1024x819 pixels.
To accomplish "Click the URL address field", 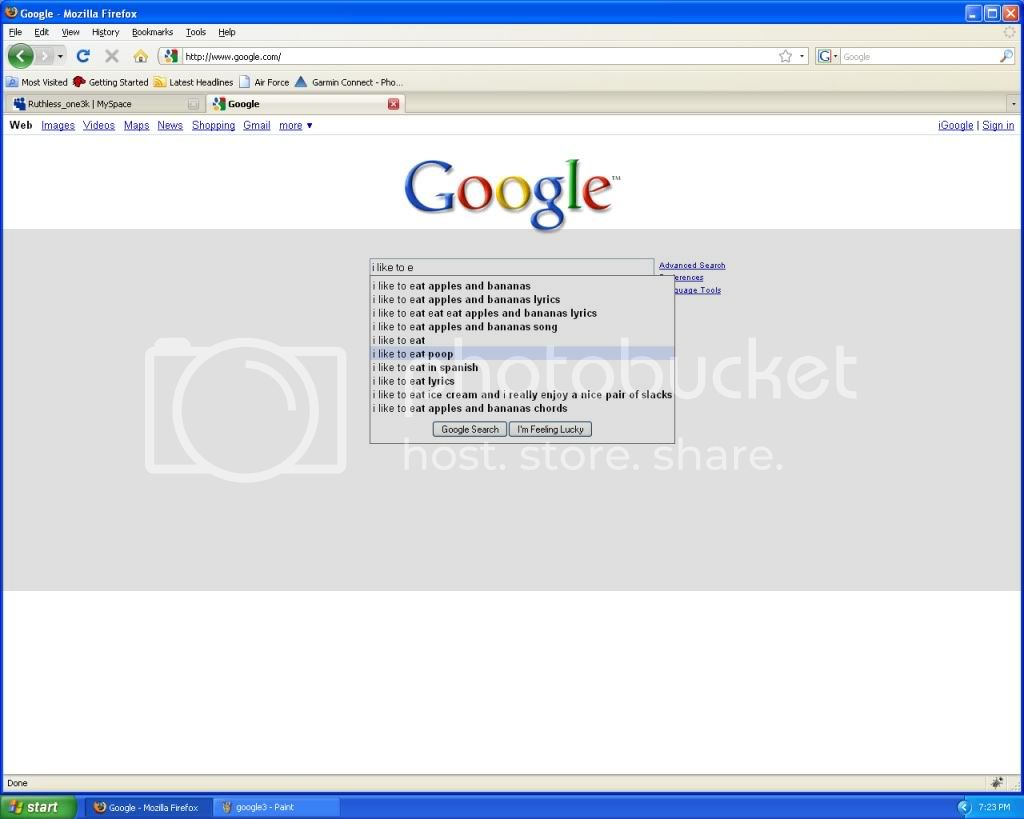I will [479, 57].
